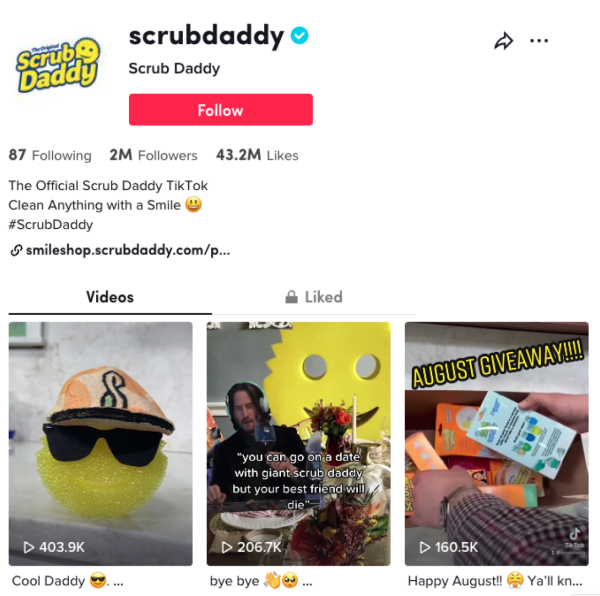The image size is (600, 596).
Task: Open the smileshop.scrubdaddy.com link
Action: click(128, 251)
